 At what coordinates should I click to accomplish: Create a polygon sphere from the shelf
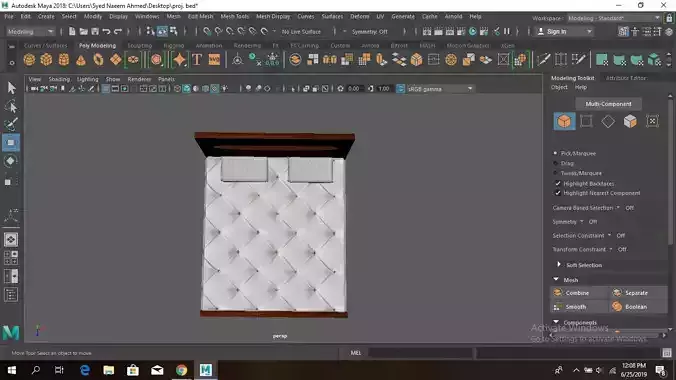click(29, 60)
